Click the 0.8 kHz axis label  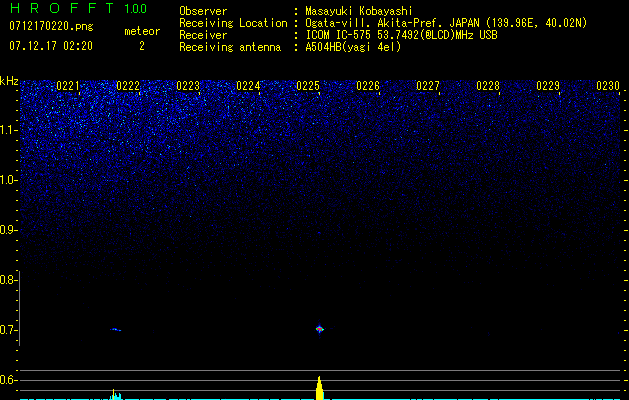(8, 280)
